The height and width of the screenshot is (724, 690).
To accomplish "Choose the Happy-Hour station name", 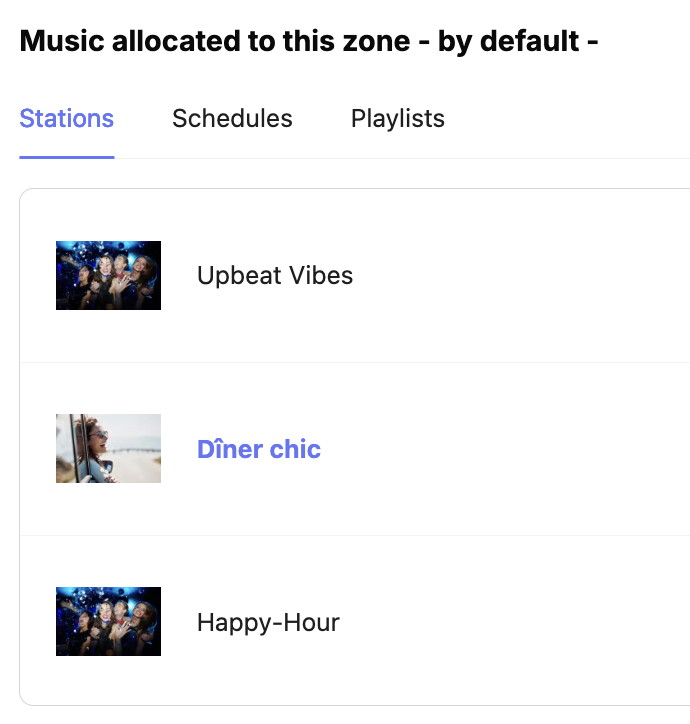I will point(268,622).
